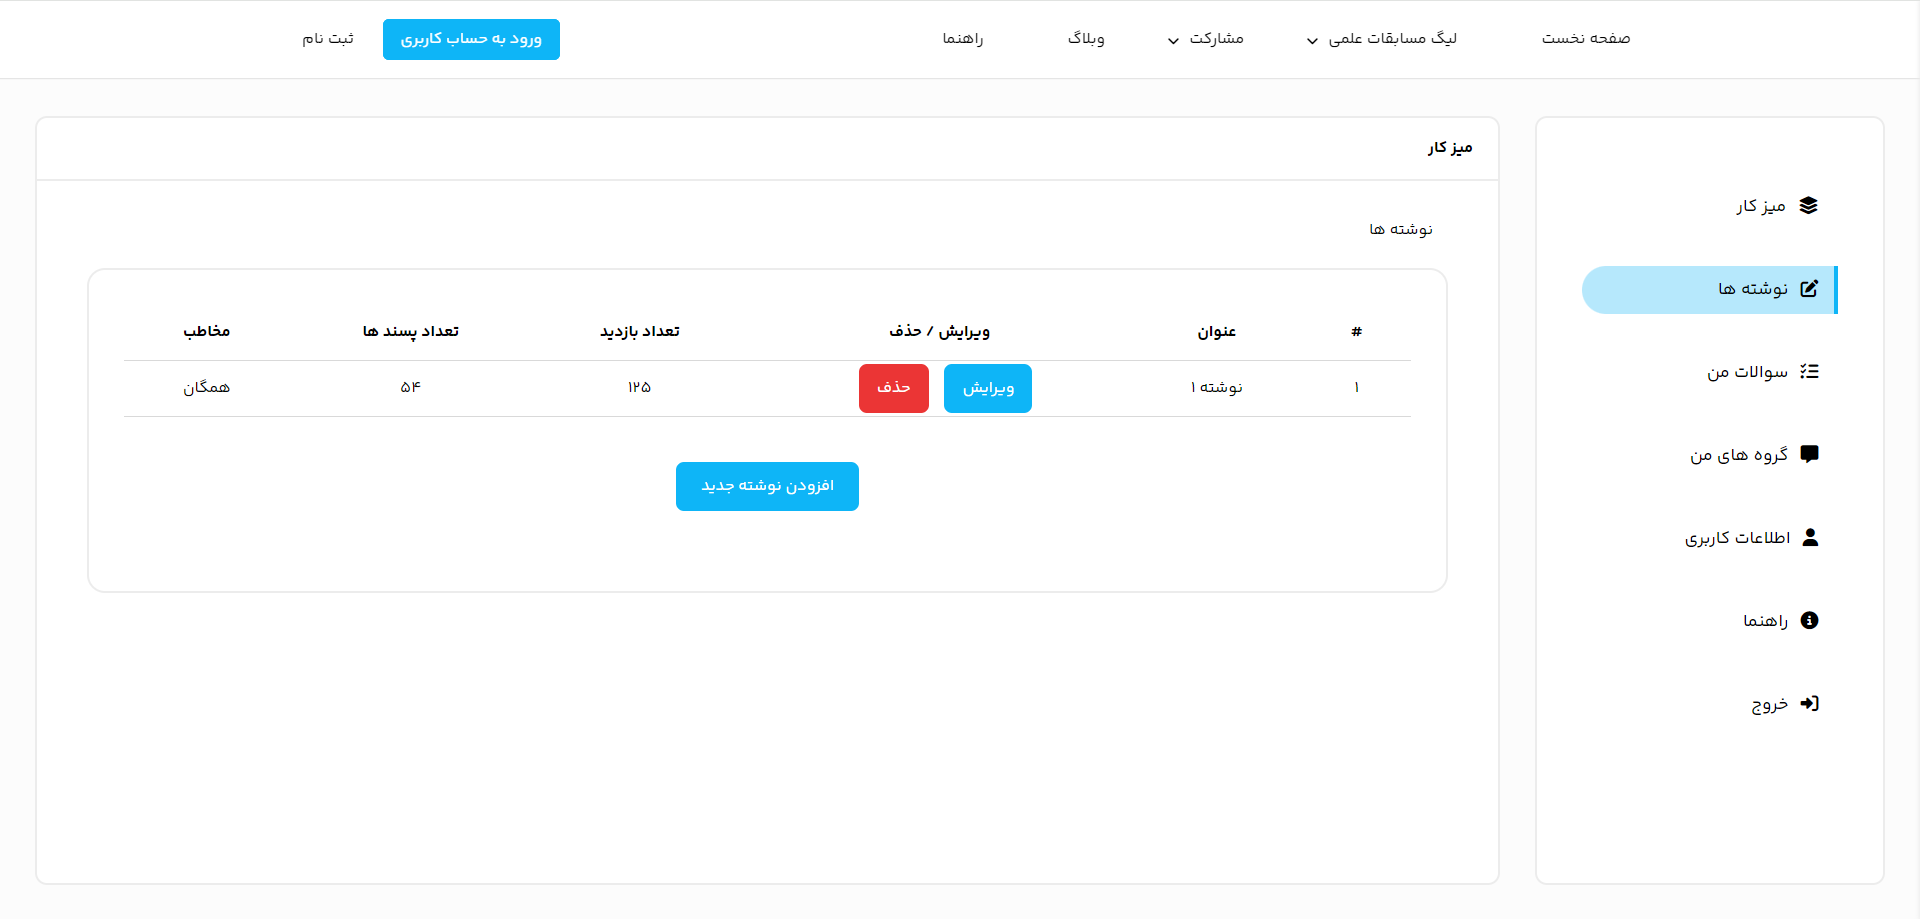Open the مشارکت dropdown menu
Viewport: 1920px width, 919px height.
pos(1215,39)
